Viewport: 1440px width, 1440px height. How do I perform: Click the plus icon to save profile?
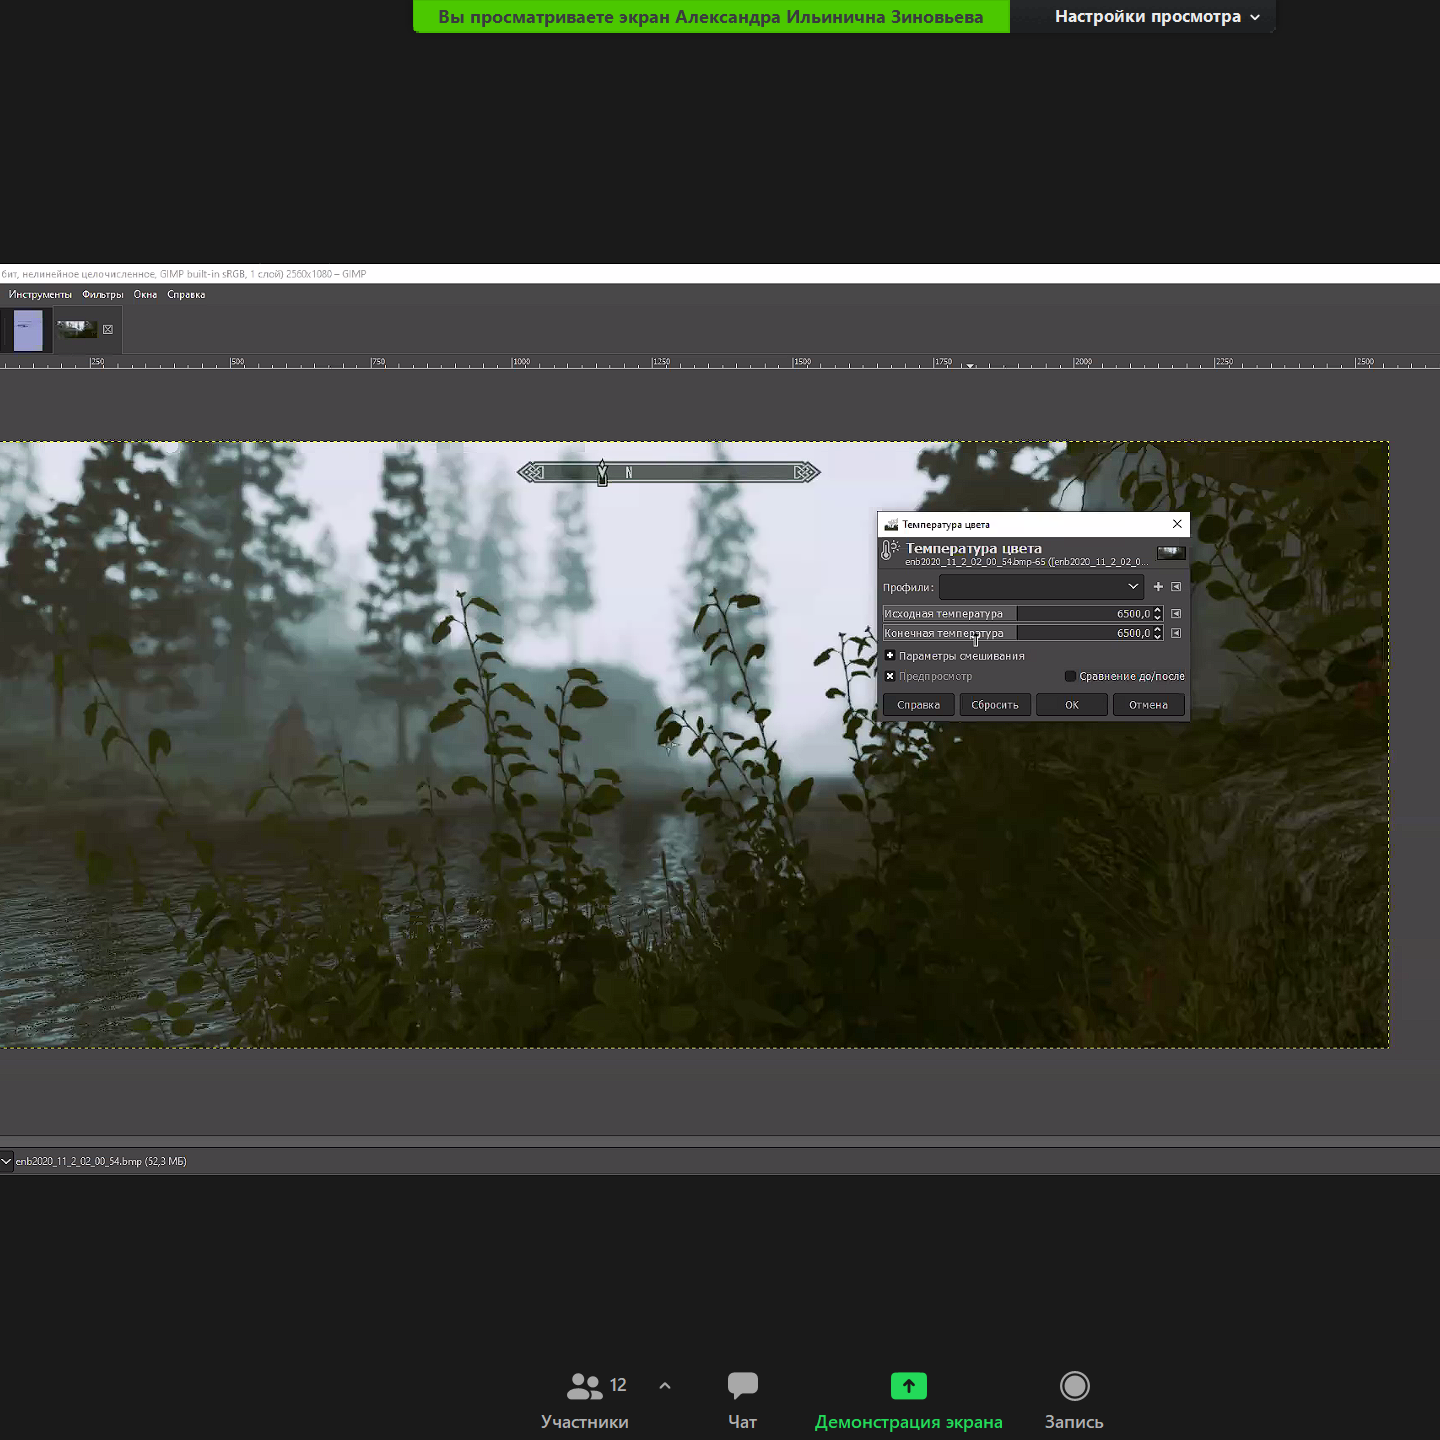point(1158,587)
